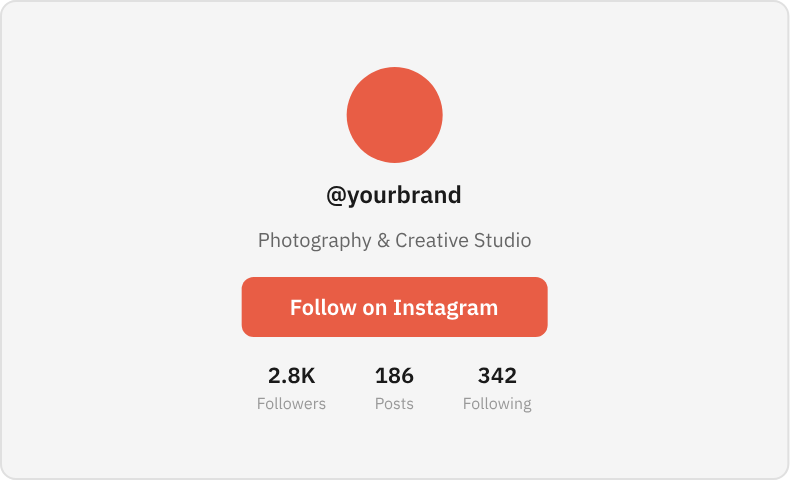Click the orange circular profile avatar
790x480 pixels.
tap(394, 115)
